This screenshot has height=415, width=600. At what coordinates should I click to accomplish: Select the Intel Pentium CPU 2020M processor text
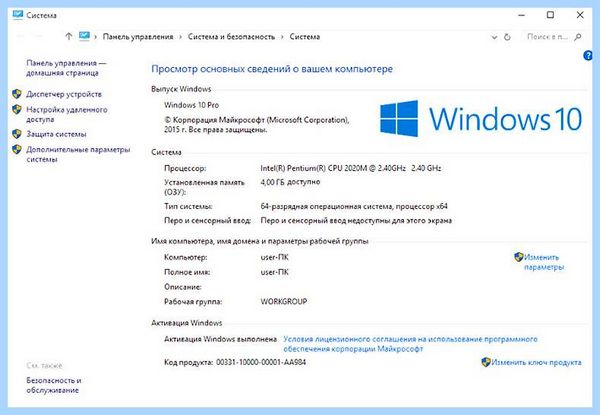pos(351,168)
